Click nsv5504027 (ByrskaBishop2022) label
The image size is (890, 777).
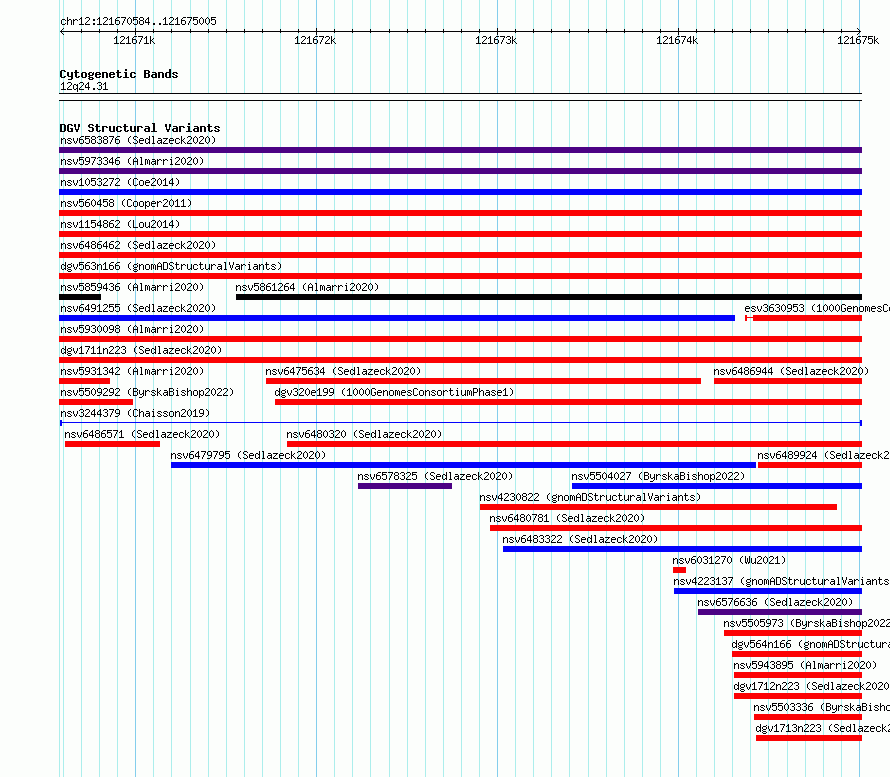(x=658, y=476)
